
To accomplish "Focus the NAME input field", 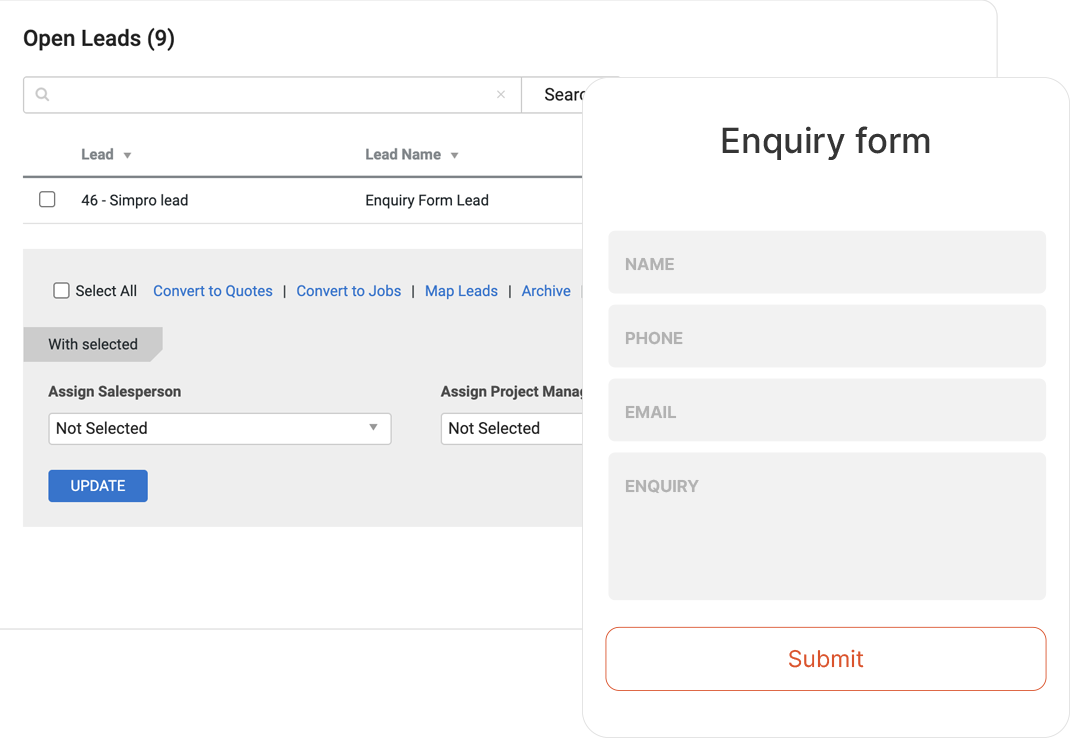I will (x=827, y=263).
